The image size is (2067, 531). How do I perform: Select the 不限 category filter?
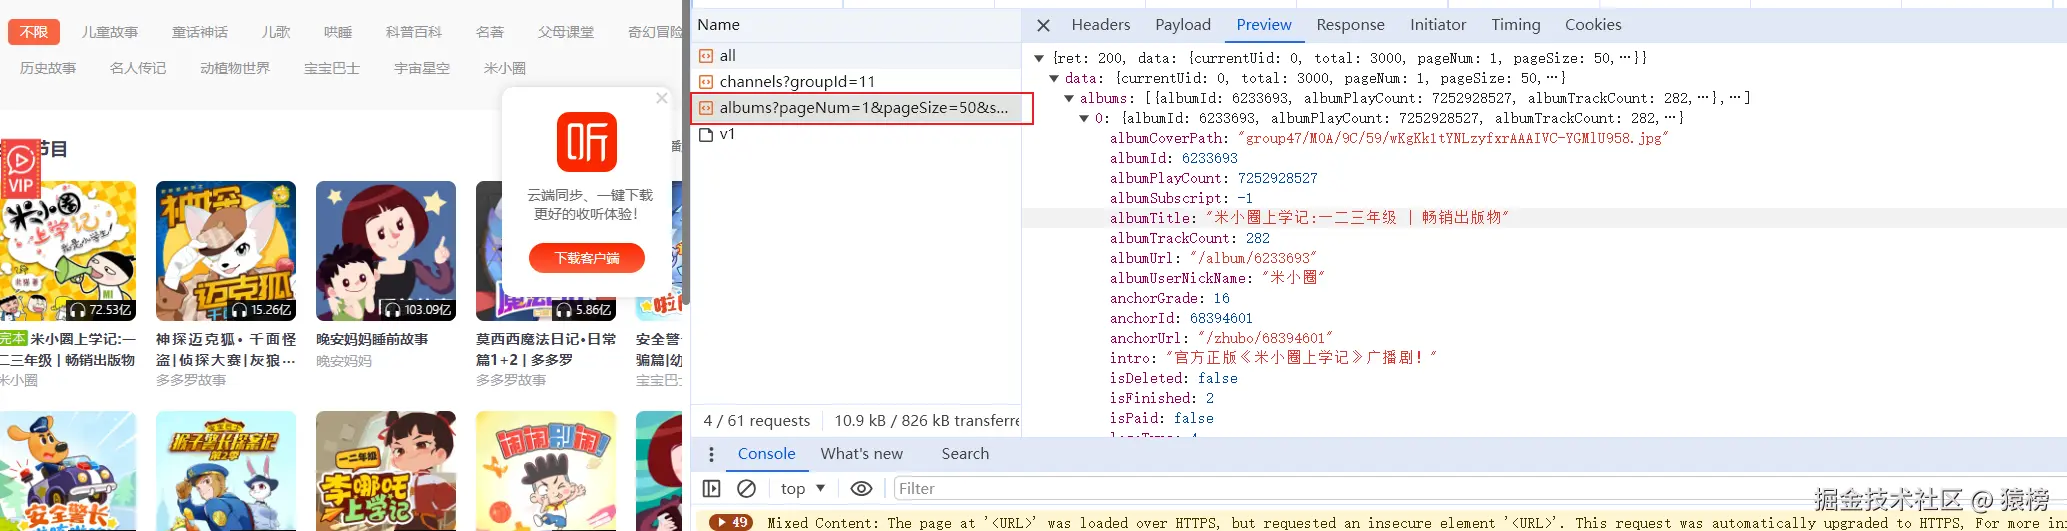[34, 32]
